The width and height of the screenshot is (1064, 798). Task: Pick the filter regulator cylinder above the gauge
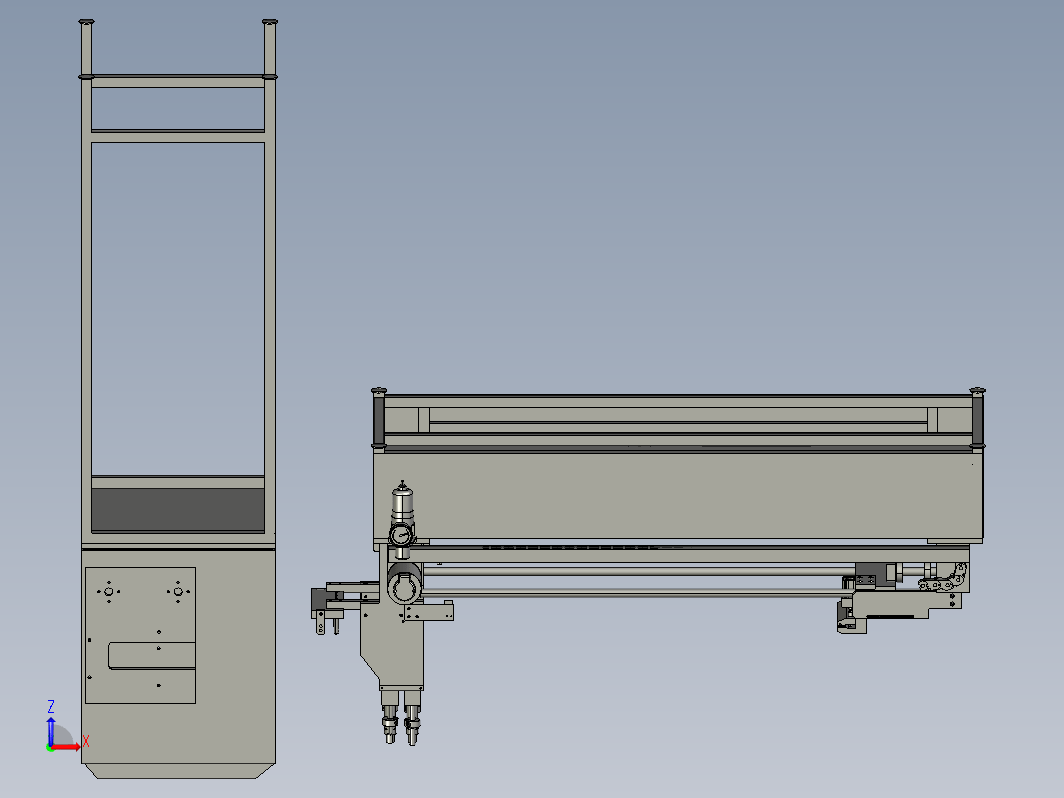[402, 504]
